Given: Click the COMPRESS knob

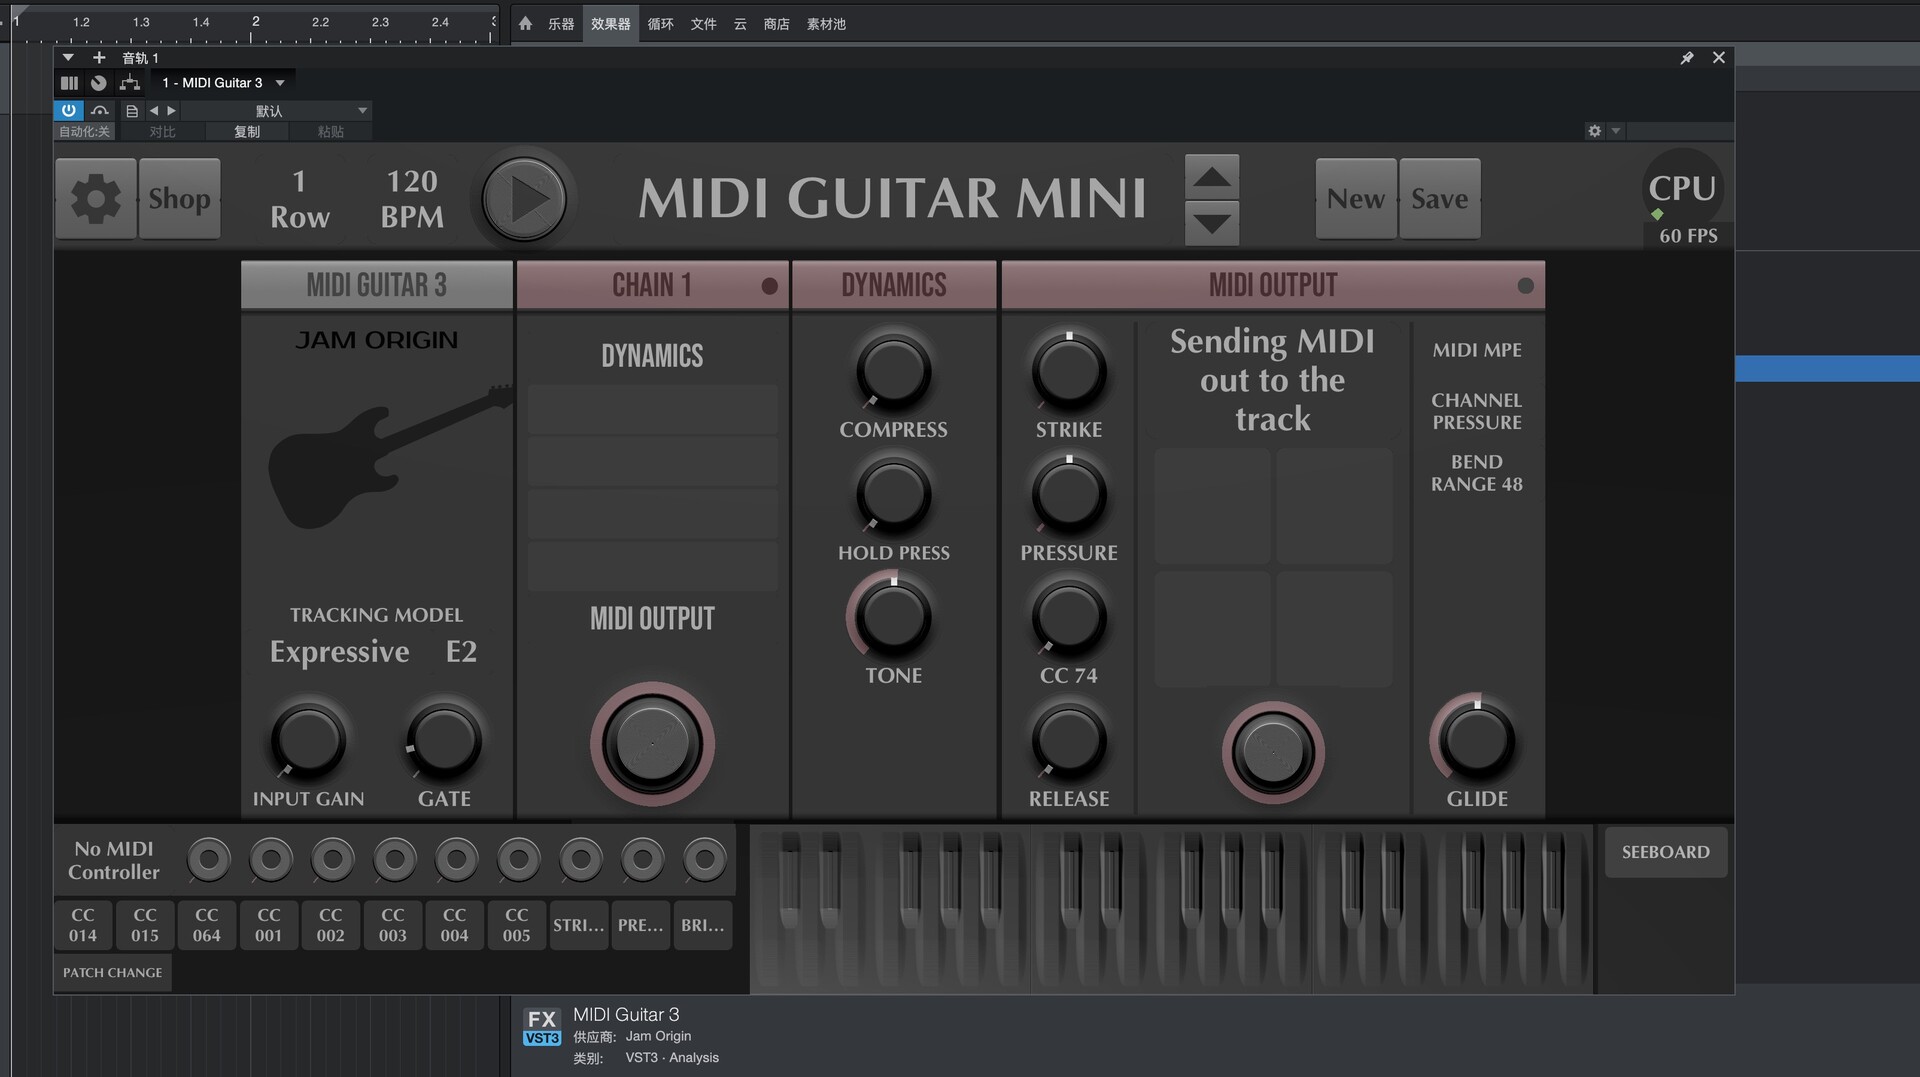Looking at the screenshot, I should pyautogui.click(x=893, y=372).
